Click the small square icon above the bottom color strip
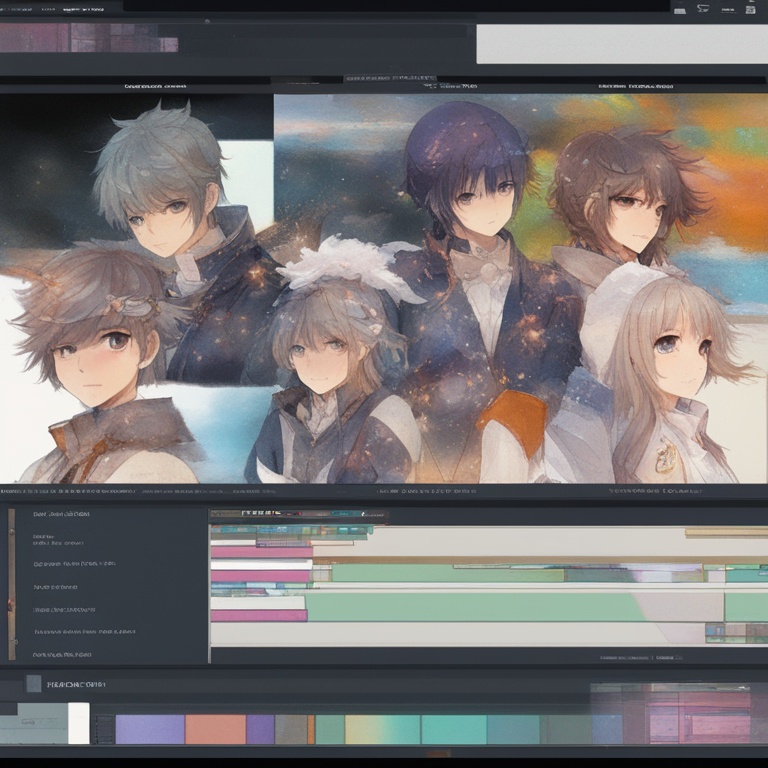Image resolution: width=768 pixels, height=768 pixels. [x=34, y=684]
